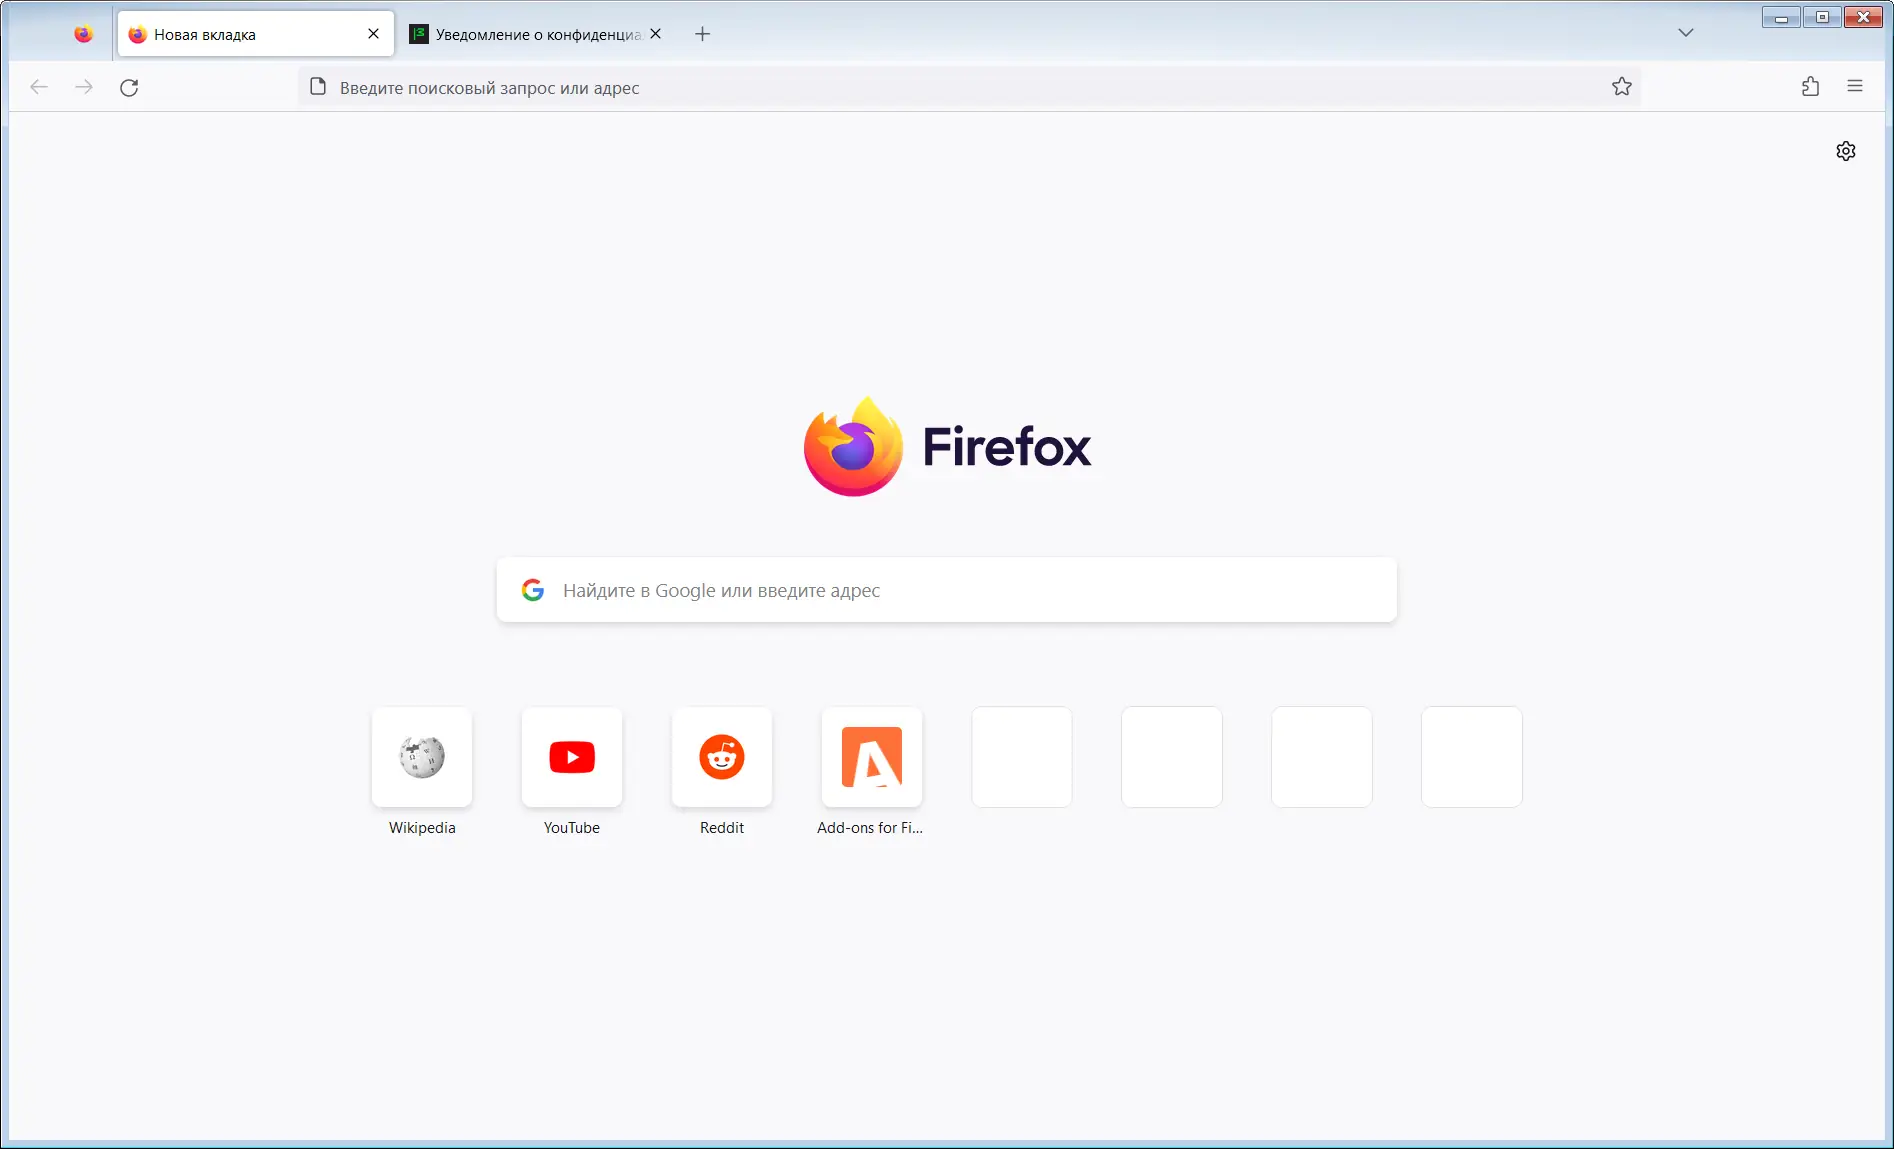The width and height of the screenshot is (1894, 1149).
Task: Reload the current page
Action: tap(129, 87)
